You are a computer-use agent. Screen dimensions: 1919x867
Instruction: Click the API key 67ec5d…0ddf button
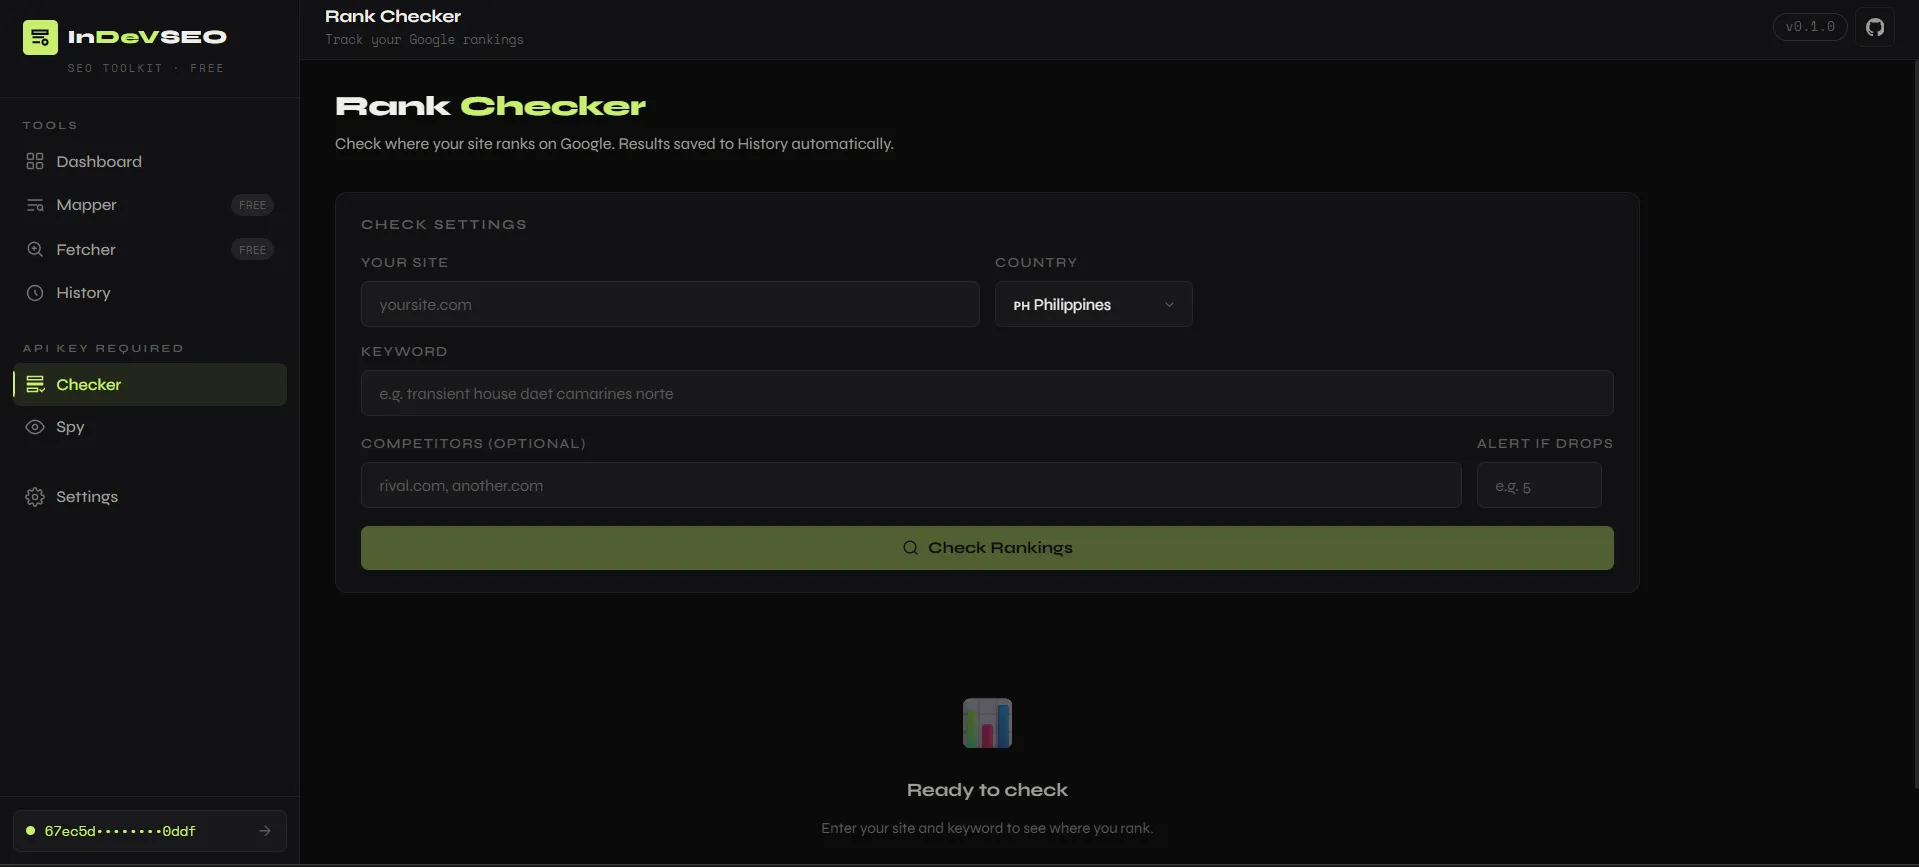pyautogui.click(x=150, y=831)
